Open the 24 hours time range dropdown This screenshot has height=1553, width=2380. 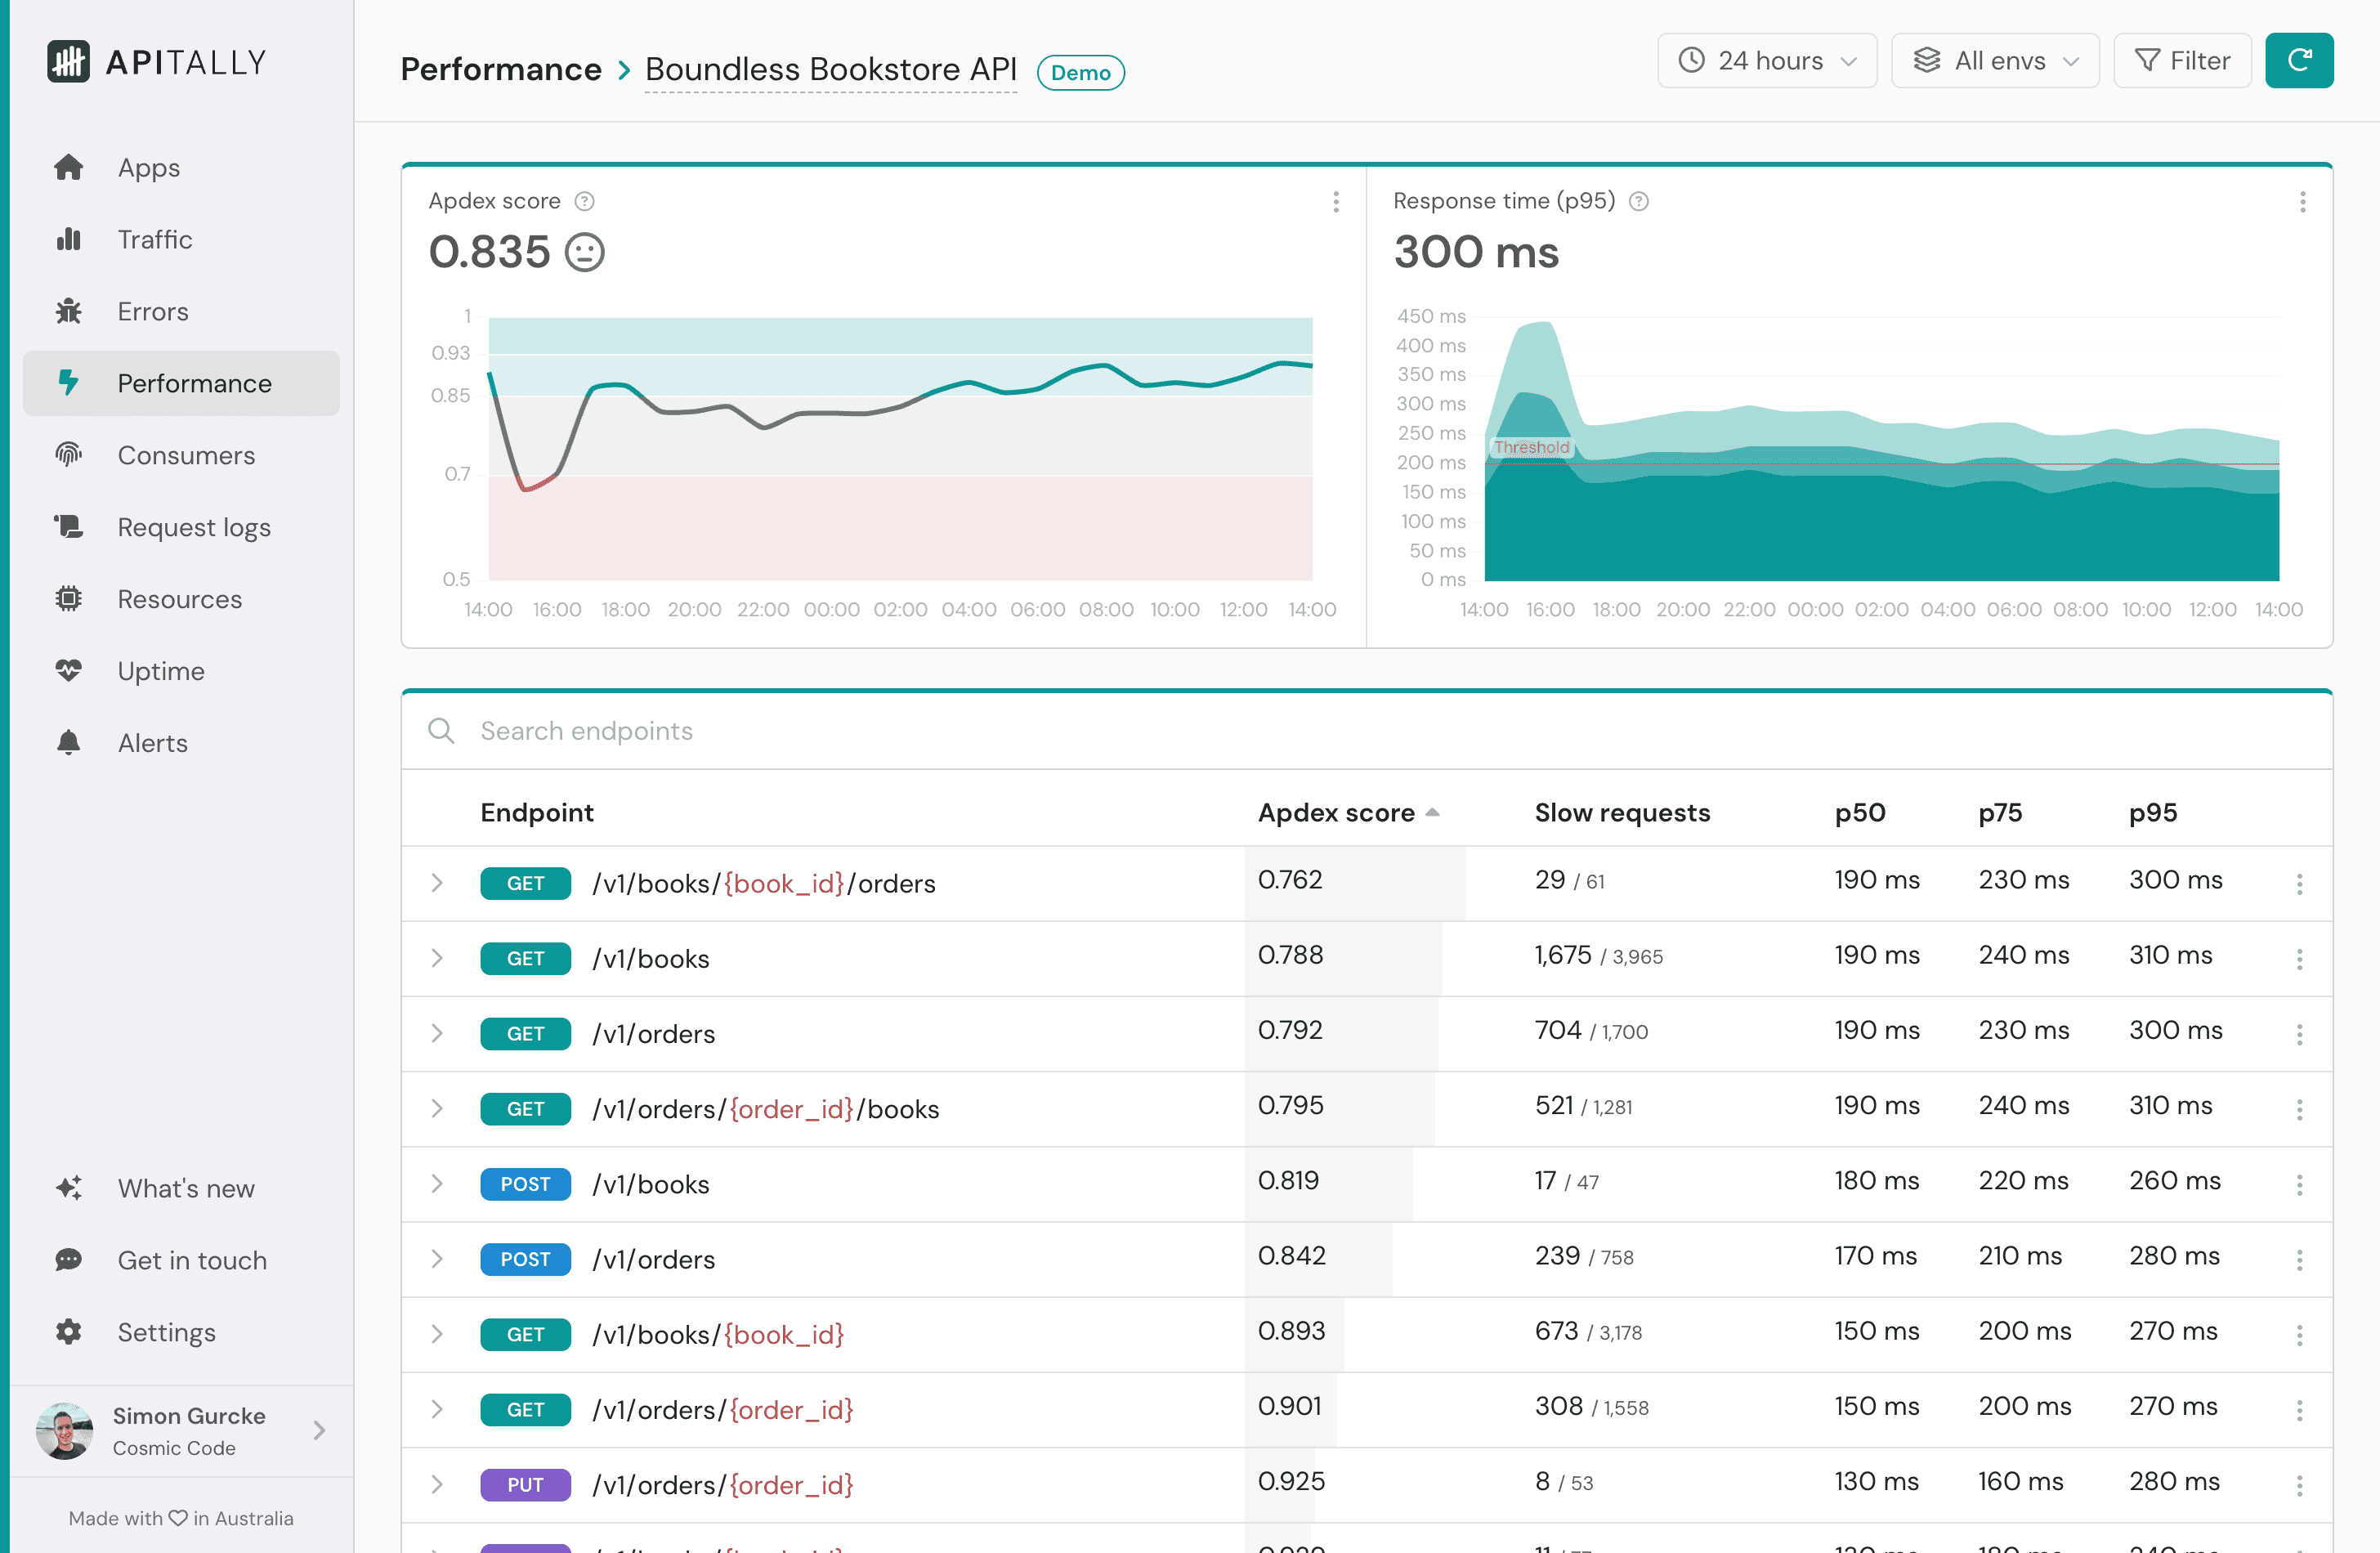(x=1767, y=60)
